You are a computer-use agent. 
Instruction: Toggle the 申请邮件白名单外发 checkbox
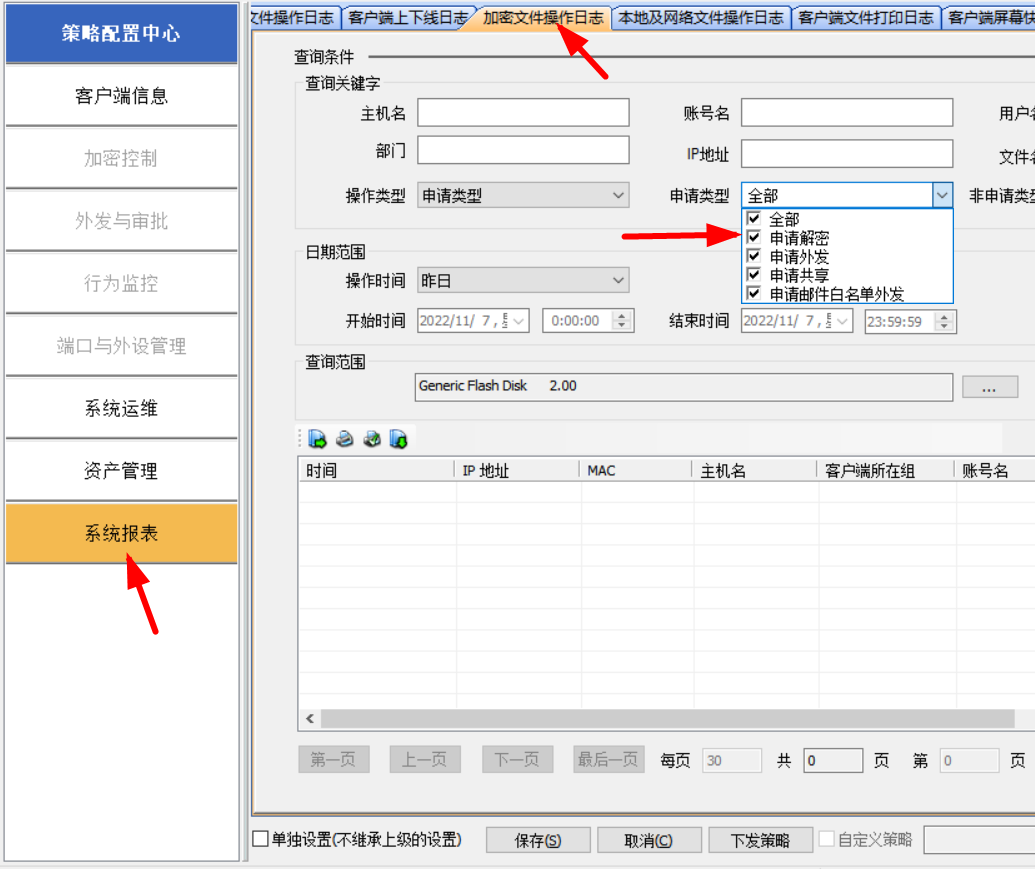754,294
